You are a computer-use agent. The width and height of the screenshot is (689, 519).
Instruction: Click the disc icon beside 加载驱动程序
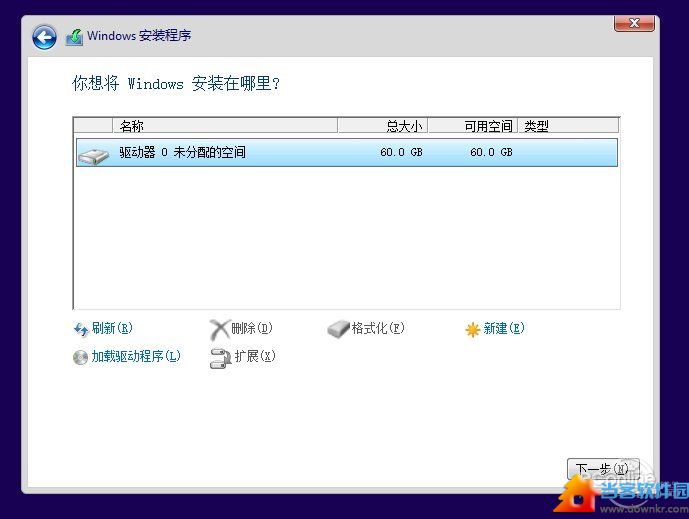[80, 357]
